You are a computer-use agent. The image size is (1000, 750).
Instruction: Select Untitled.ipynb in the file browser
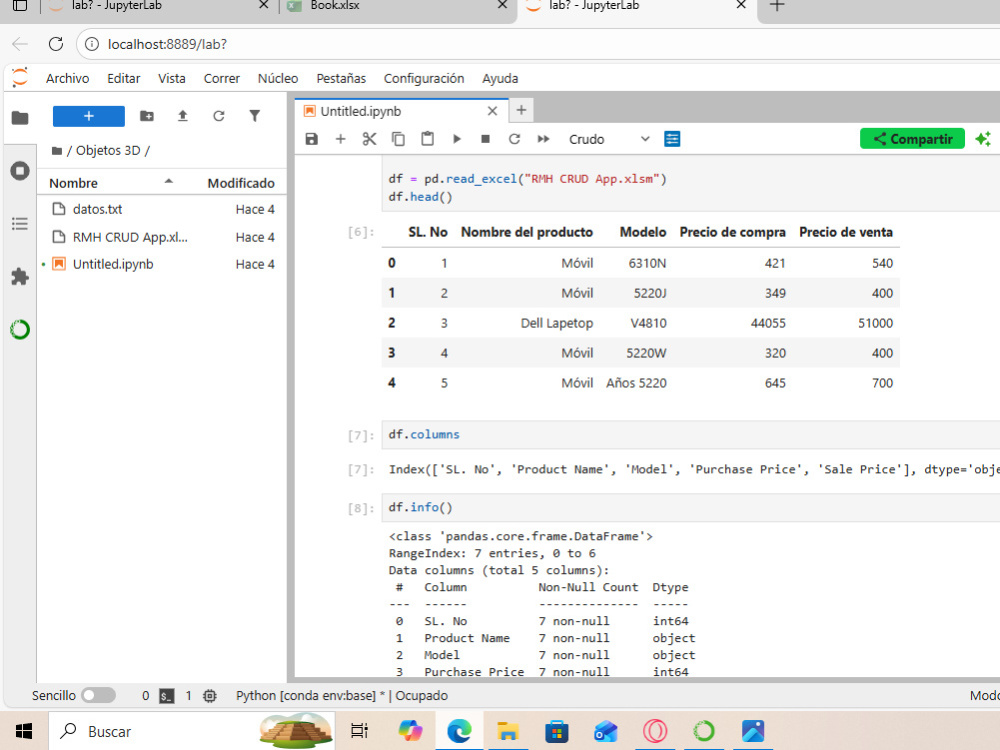[162, 264]
